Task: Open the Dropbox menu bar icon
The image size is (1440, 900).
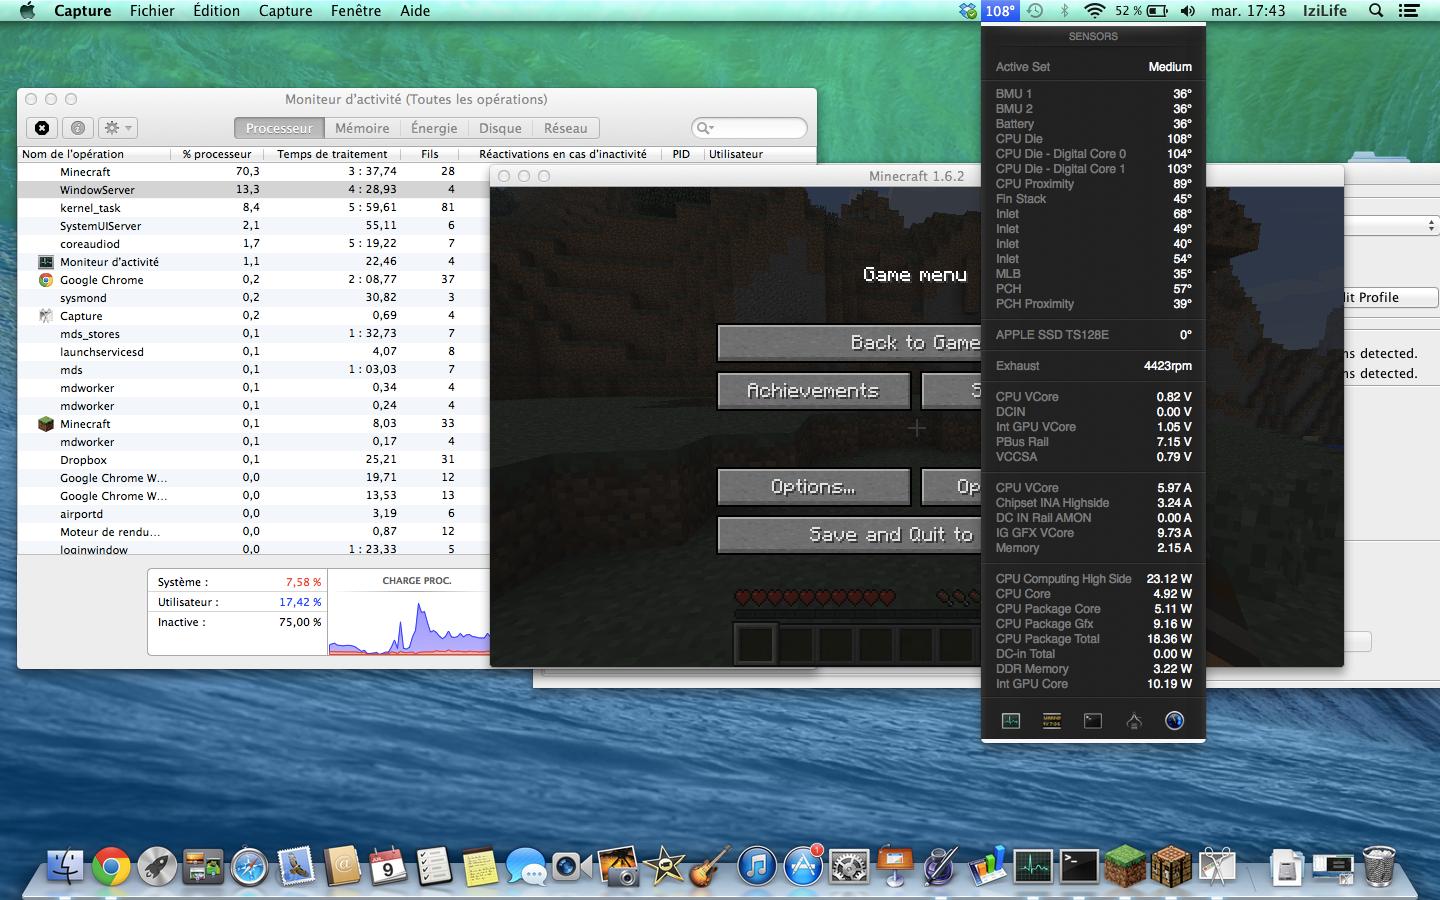Action: tap(967, 11)
